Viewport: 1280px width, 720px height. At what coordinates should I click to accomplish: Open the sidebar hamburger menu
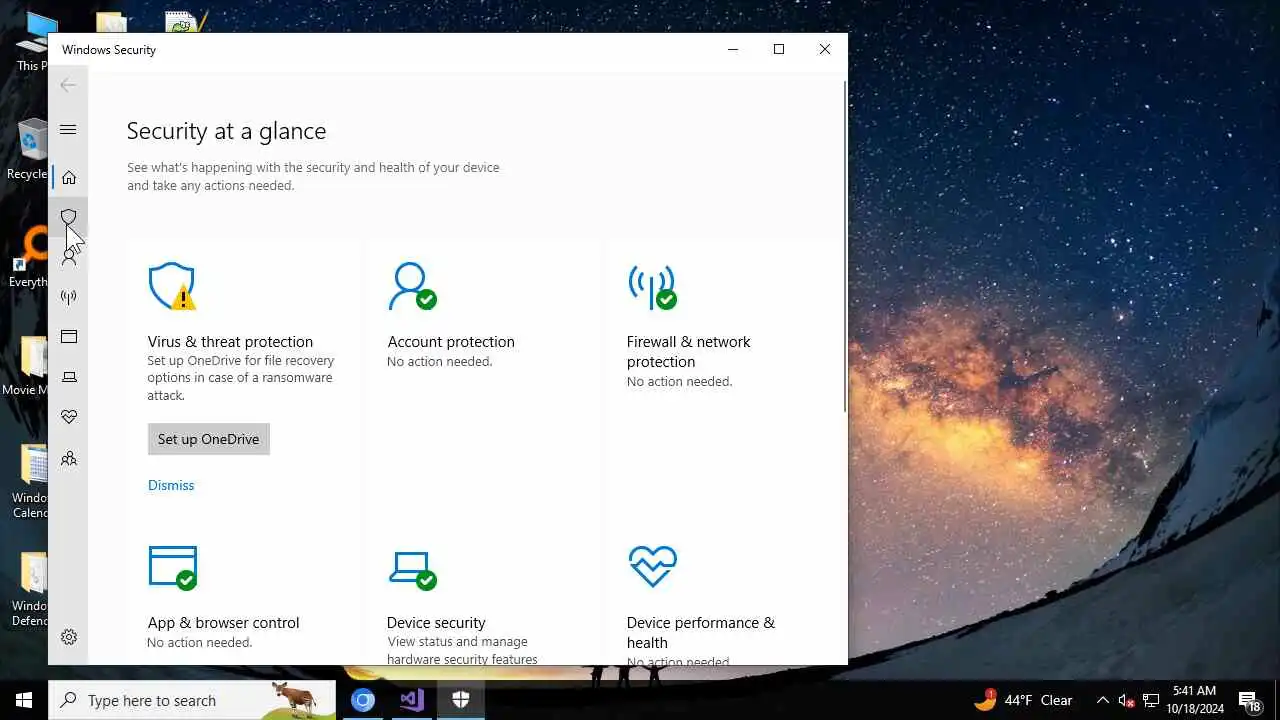click(68, 130)
